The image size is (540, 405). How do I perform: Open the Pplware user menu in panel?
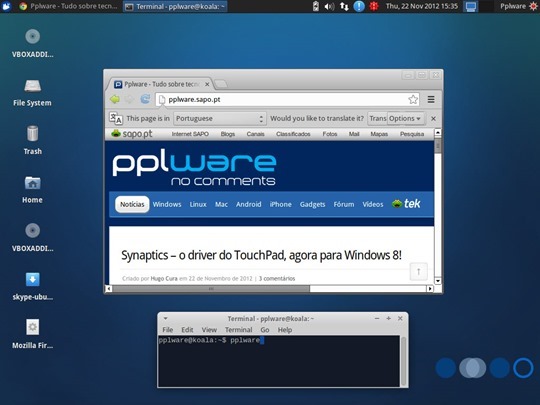[x=519, y=6]
